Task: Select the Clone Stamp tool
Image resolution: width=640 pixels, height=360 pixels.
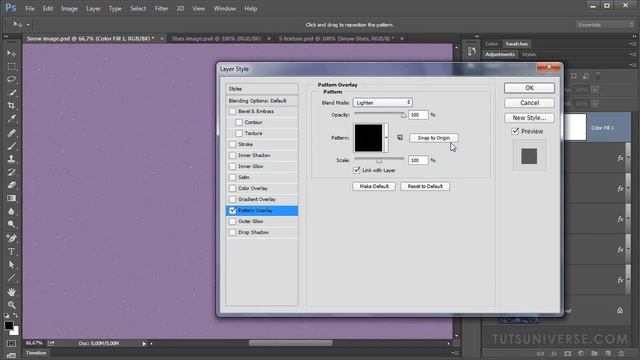Action: click(x=11, y=159)
